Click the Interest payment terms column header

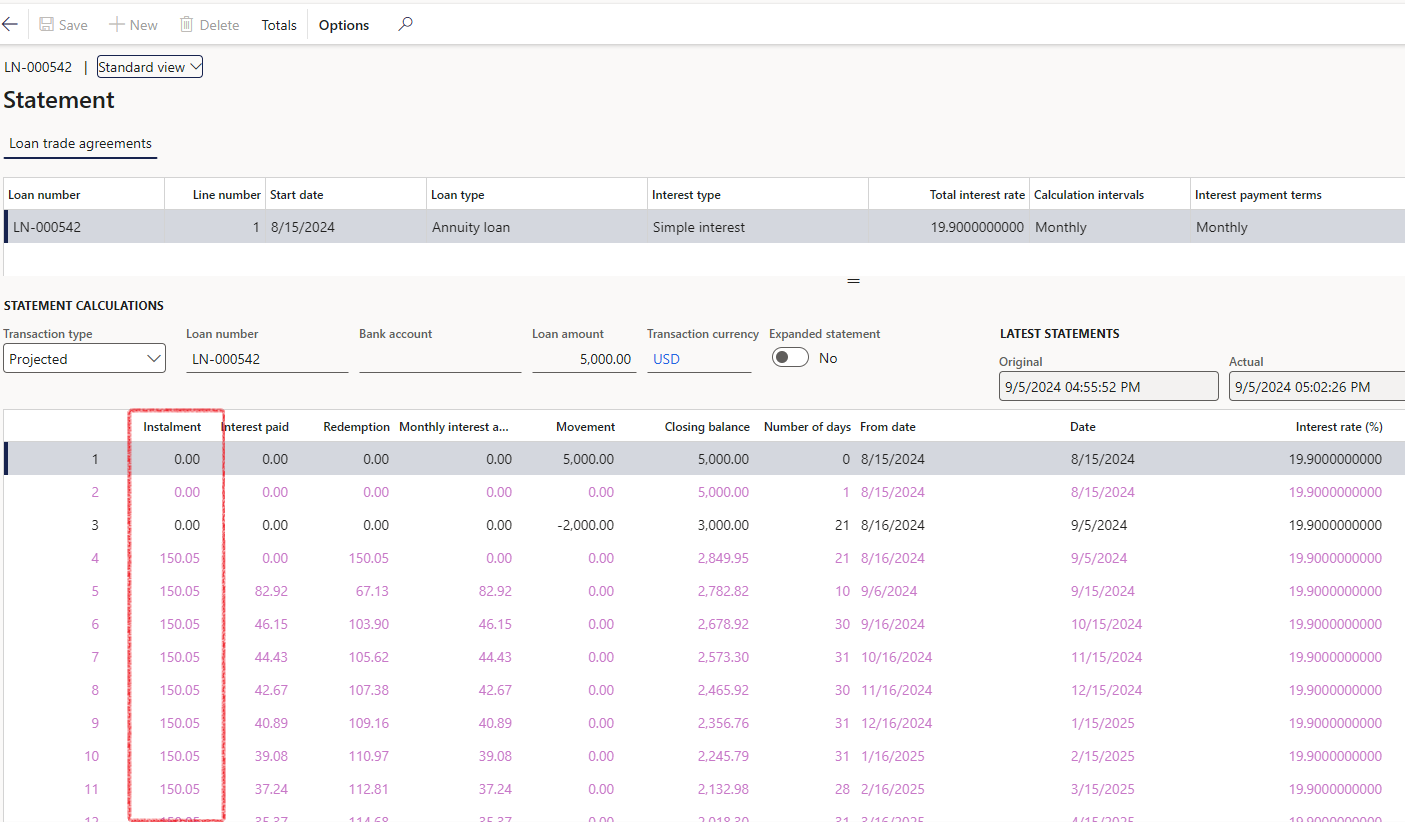point(1298,195)
